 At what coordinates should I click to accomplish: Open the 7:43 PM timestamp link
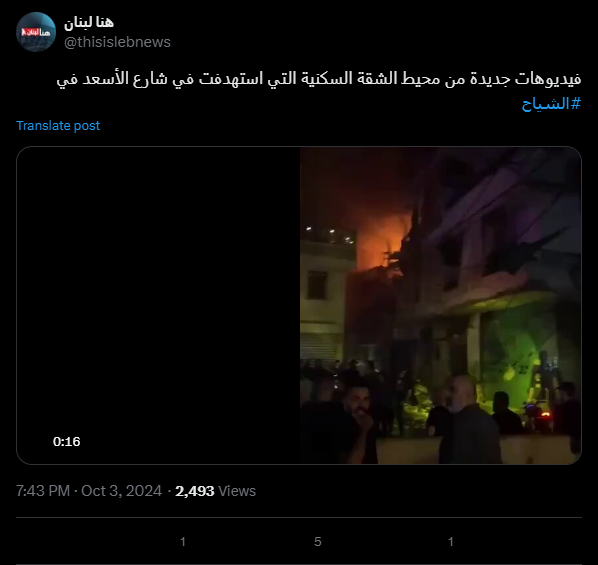click(43, 491)
